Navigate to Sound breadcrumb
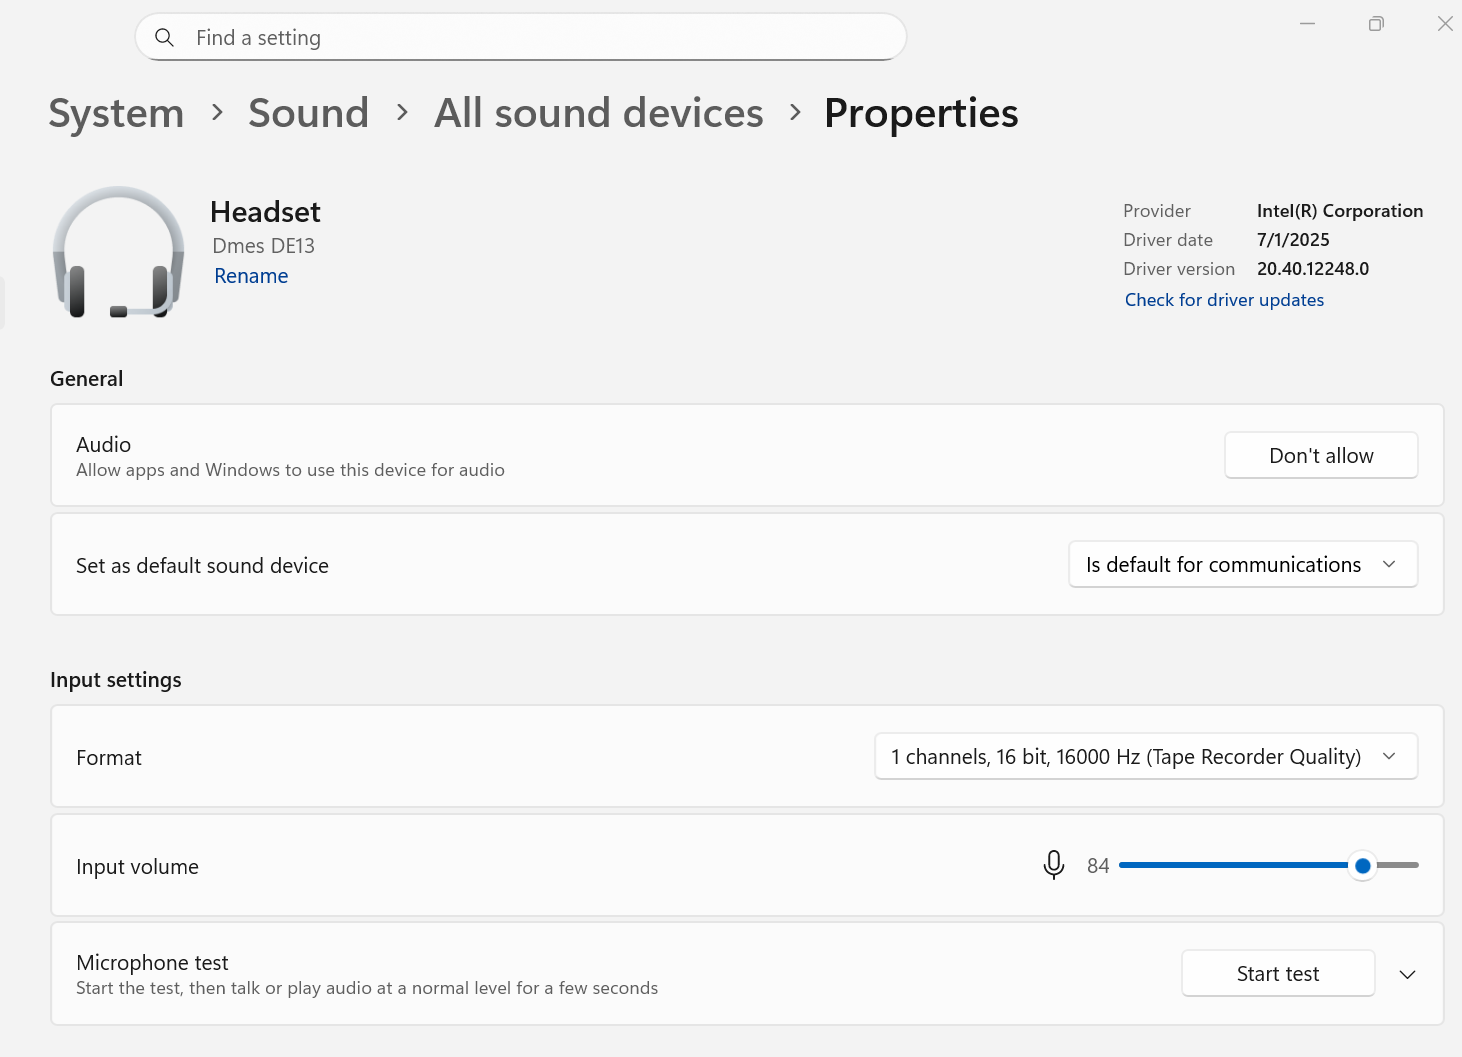This screenshot has width=1462, height=1057. tap(308, 113)
